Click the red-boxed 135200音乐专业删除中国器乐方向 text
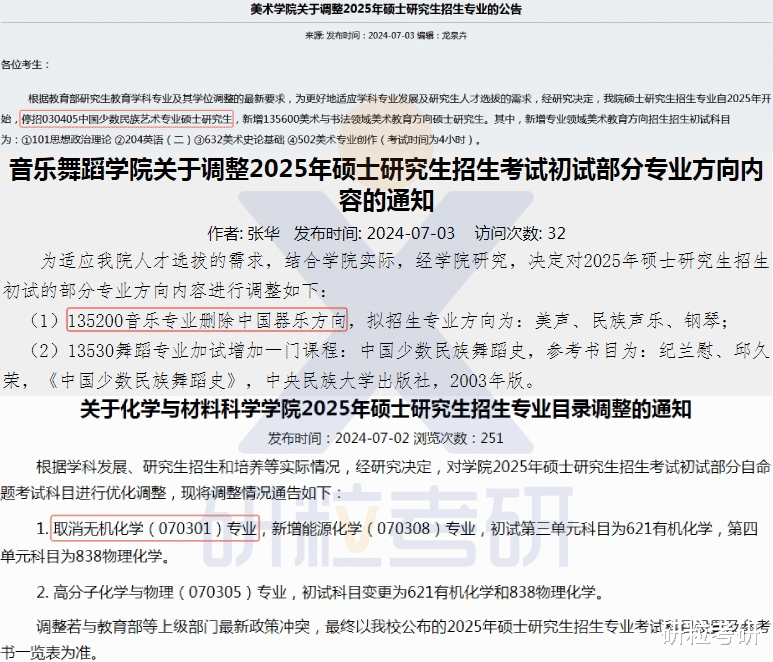Viewport: 773px width, 662px height. (x=207, y=320)
